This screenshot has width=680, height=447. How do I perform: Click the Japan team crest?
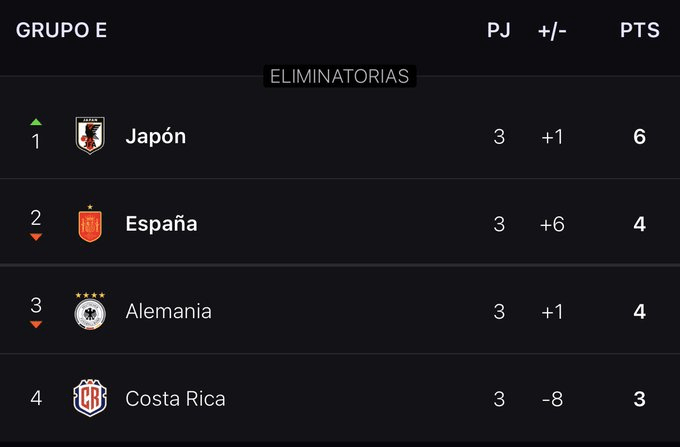pos(90,136)
